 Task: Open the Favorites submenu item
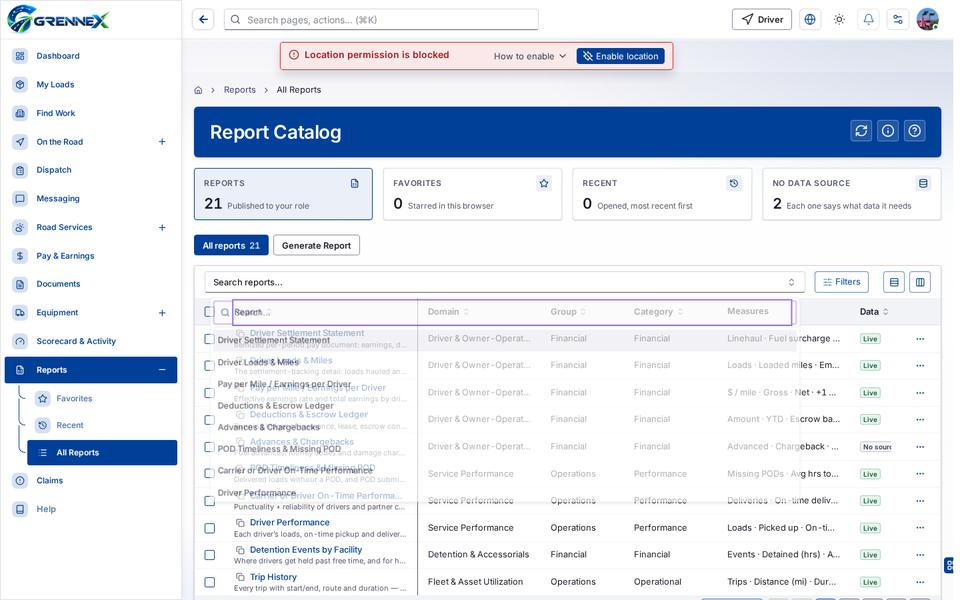pos(74,399)
